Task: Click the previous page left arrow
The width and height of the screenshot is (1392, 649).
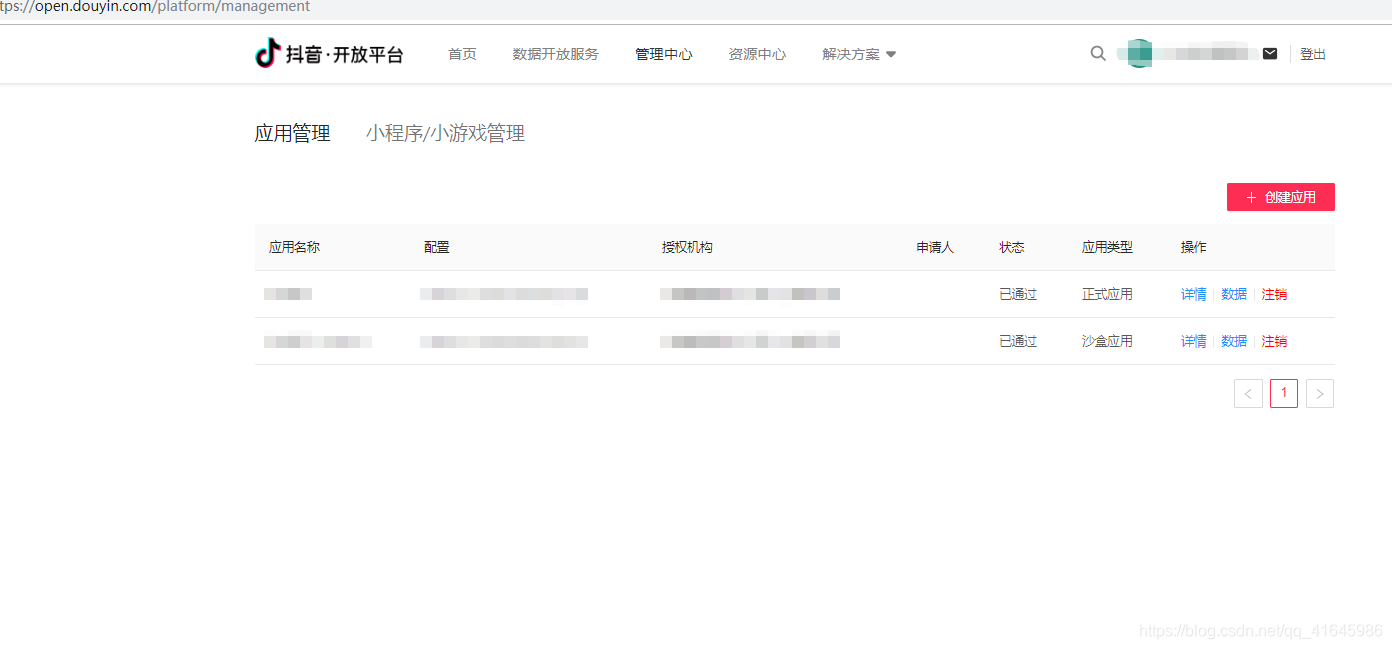Action: tap(1248, 393)
